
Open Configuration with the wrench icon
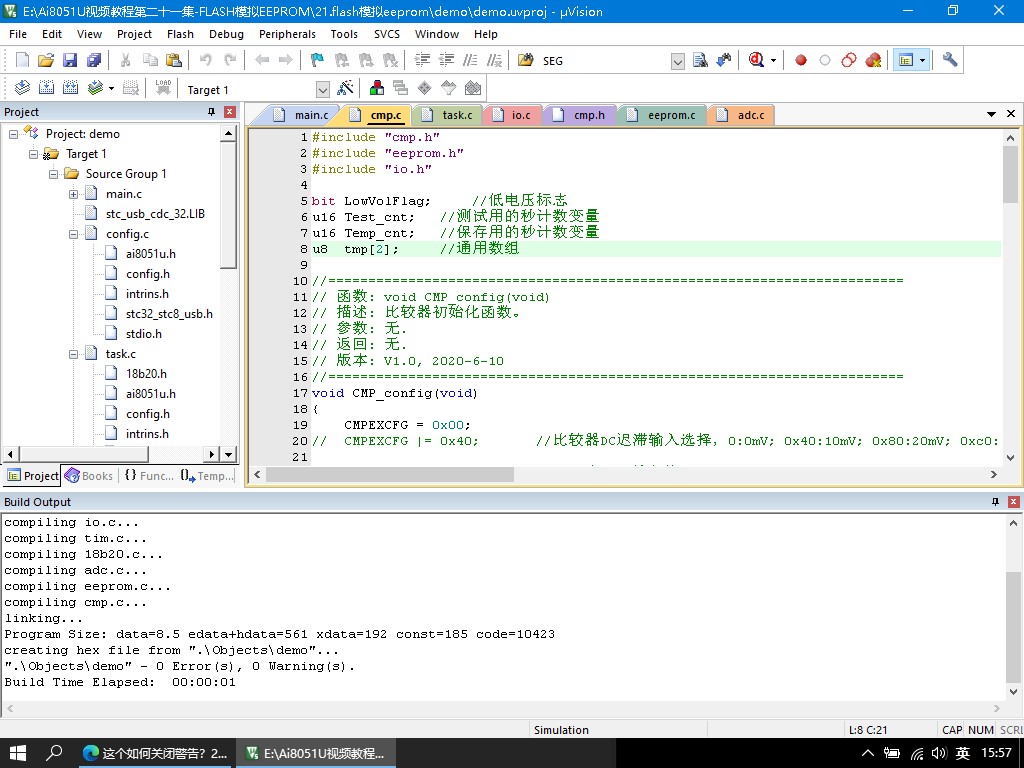click(x=950, y=60)
